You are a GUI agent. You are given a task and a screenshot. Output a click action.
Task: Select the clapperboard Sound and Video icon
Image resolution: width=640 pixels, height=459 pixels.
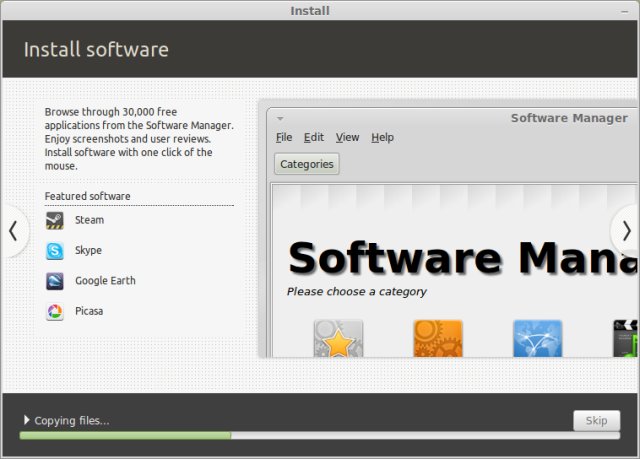click(625, 339)
